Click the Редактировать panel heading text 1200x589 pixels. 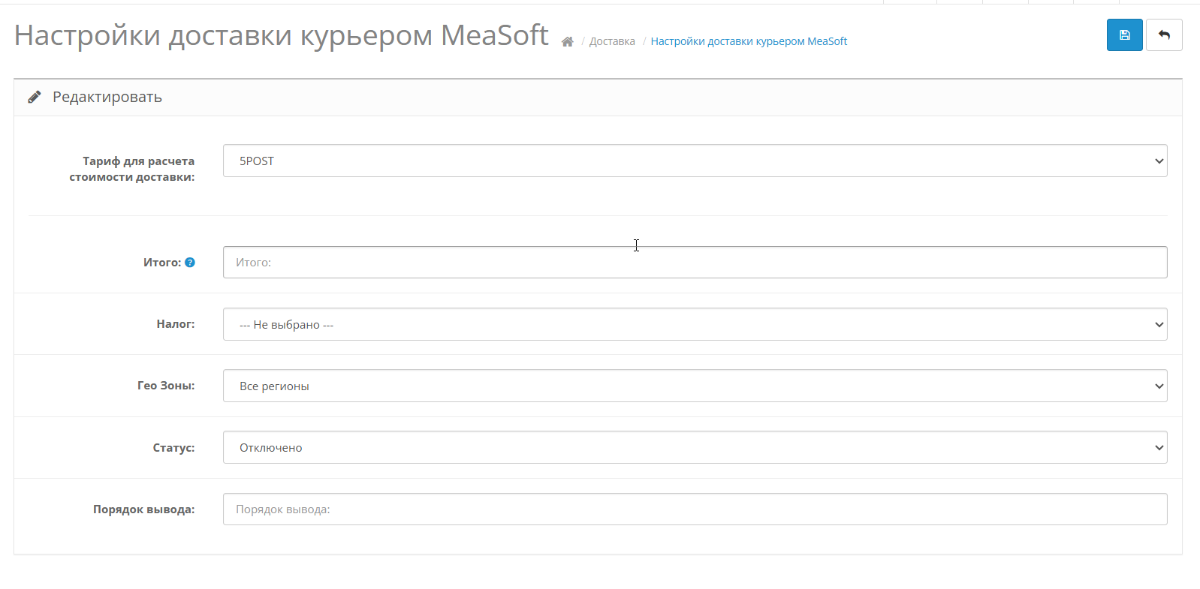[x=107, y=97]
